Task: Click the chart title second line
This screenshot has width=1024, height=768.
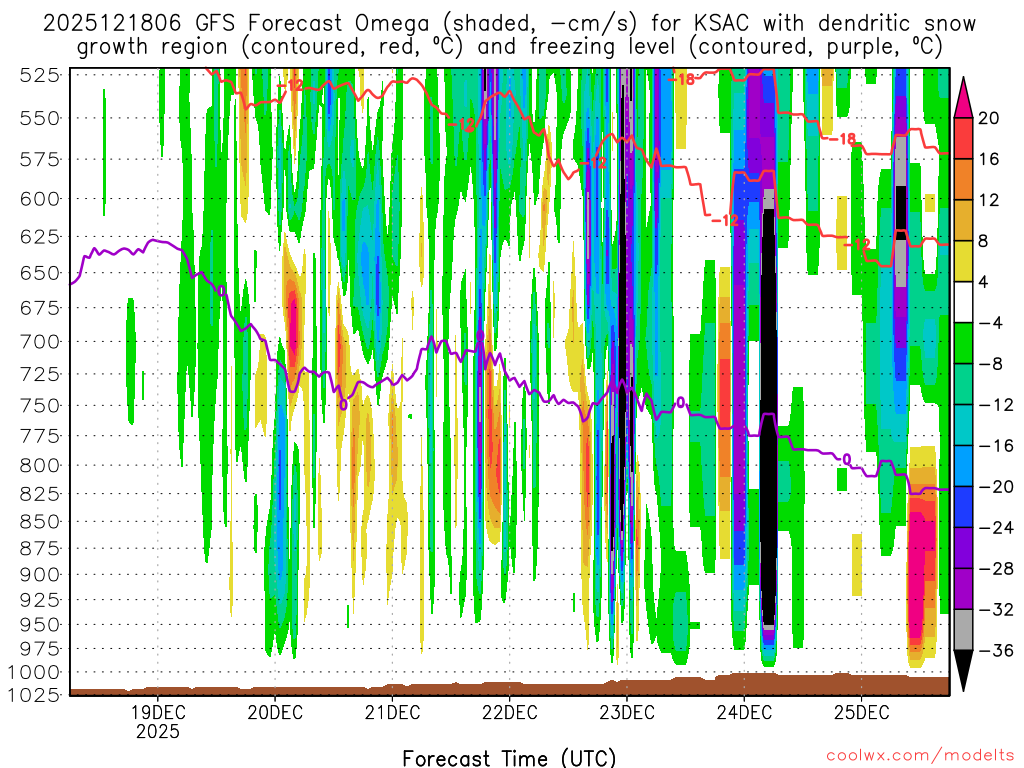Action: point(509,47)
